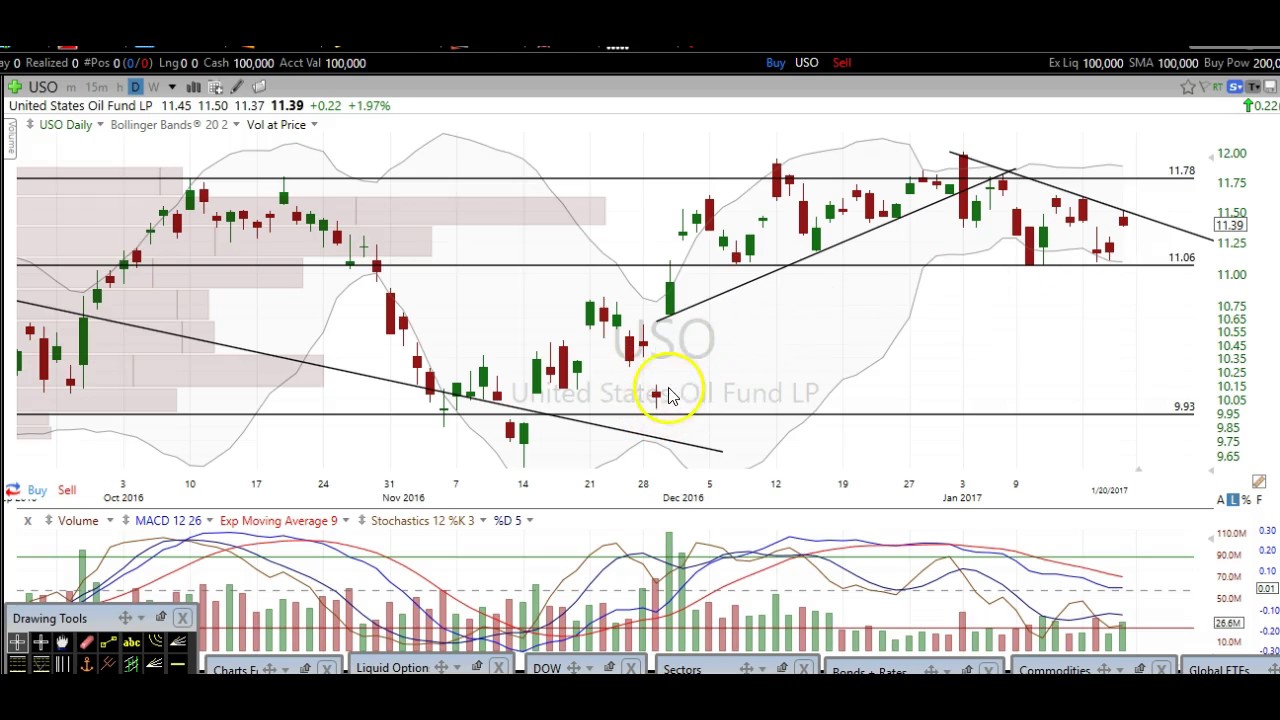Click the pencil draw icon in chart toolbar

coord(237,87)
